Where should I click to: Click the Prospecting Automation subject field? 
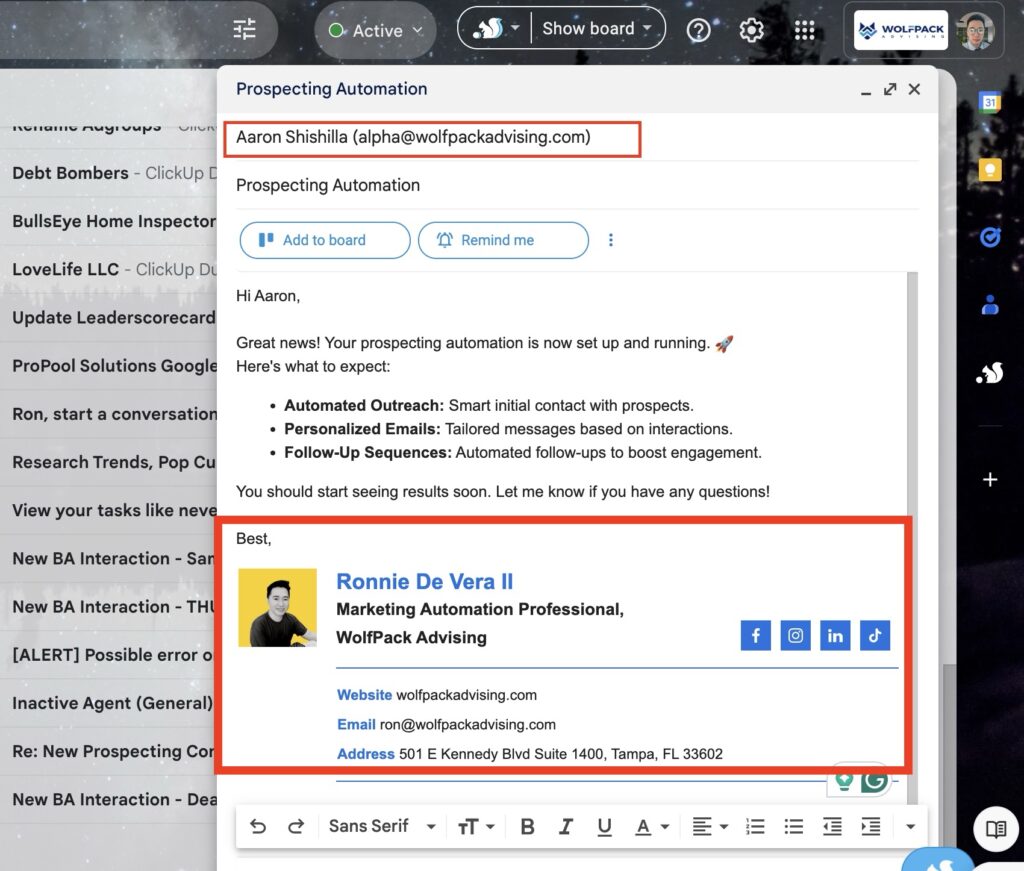577,185
